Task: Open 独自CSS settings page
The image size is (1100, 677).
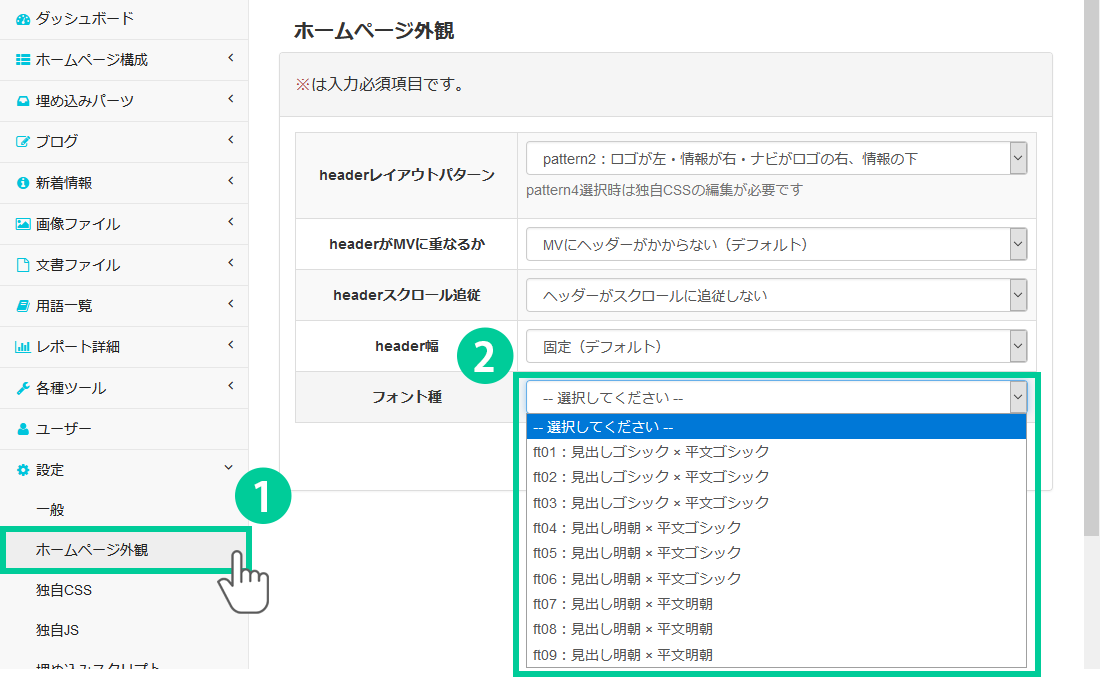Action: pos(64,590)
